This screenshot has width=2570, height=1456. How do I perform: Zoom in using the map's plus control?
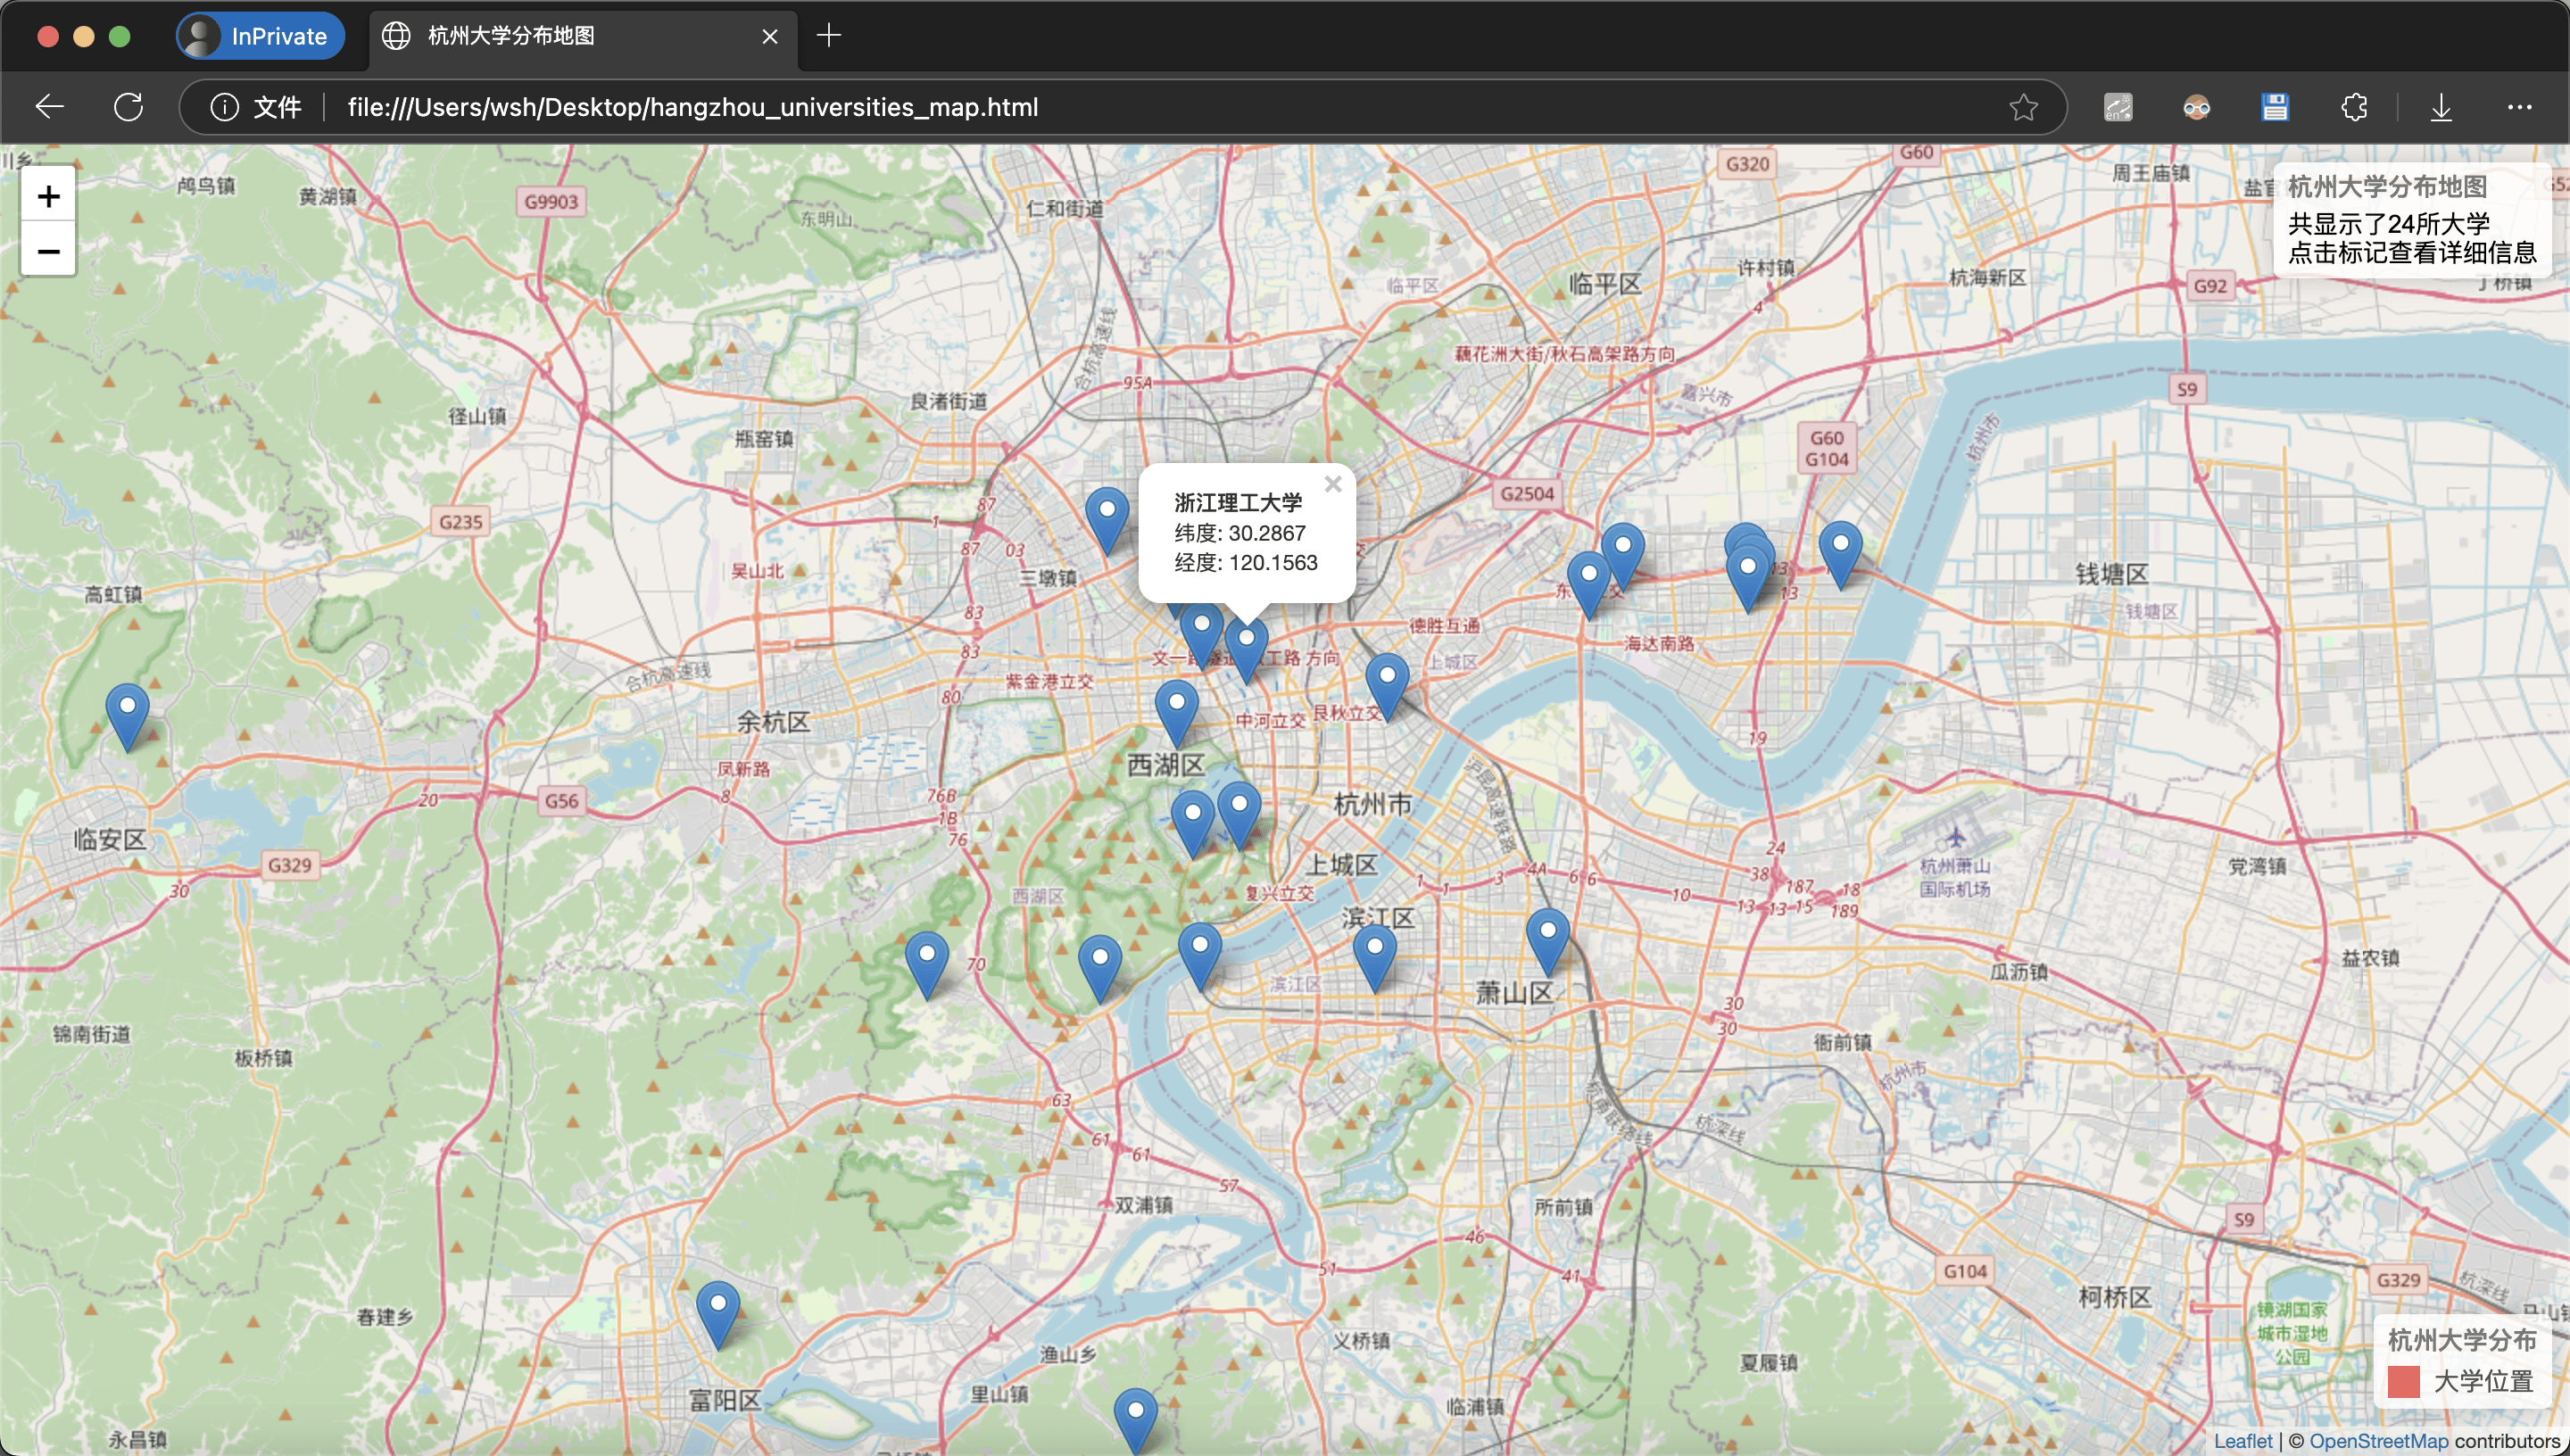[48, 196]
